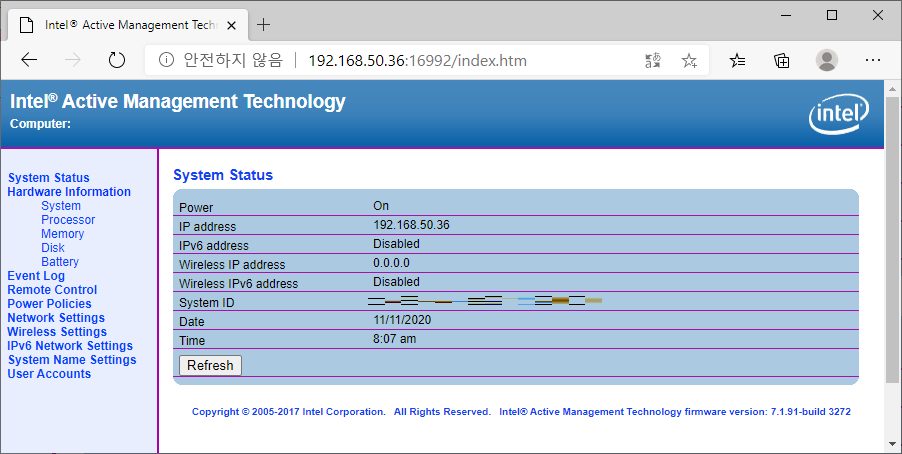Image resolution: width=902 pixels, height=454 pixels.
Task: Open the Event Log page
Action: point(36,276)
